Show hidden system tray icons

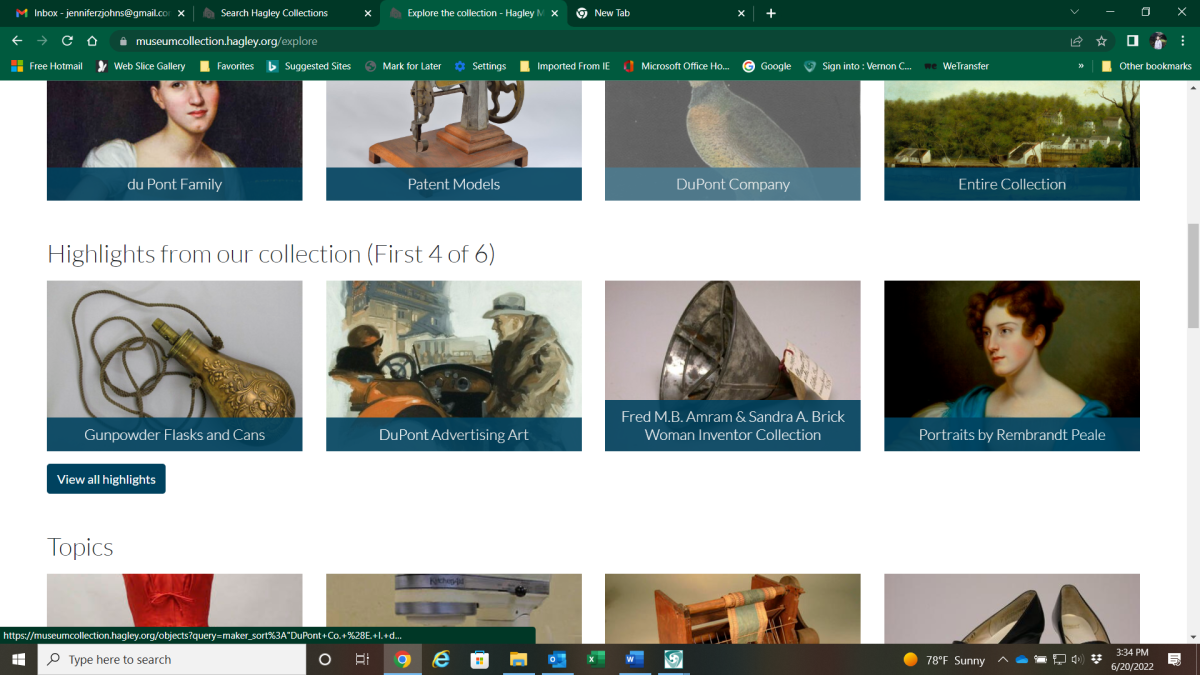[x=1003, y=659]
